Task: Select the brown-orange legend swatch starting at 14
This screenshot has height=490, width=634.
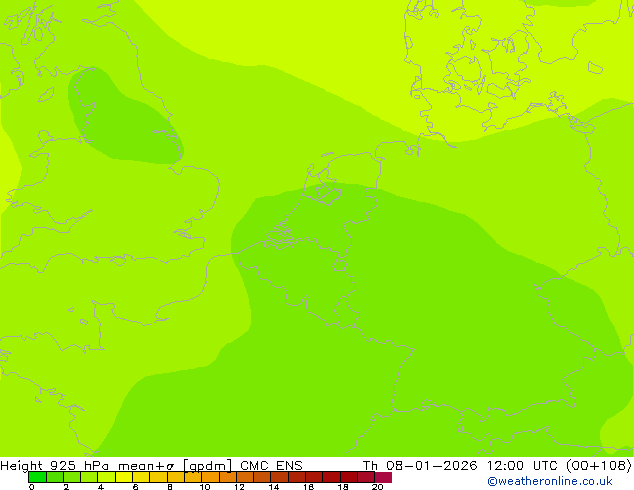Action: point(279,477)
